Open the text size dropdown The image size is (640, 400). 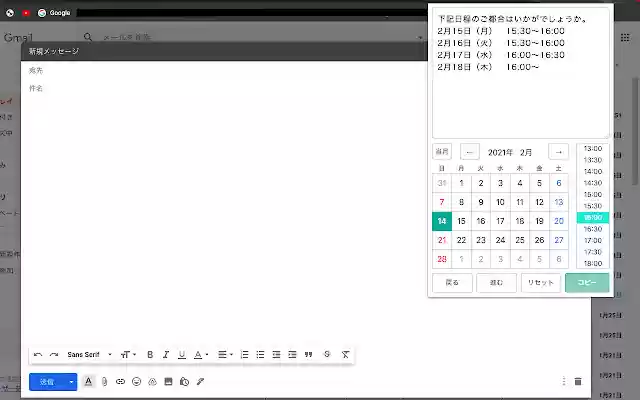pos(128,355)
